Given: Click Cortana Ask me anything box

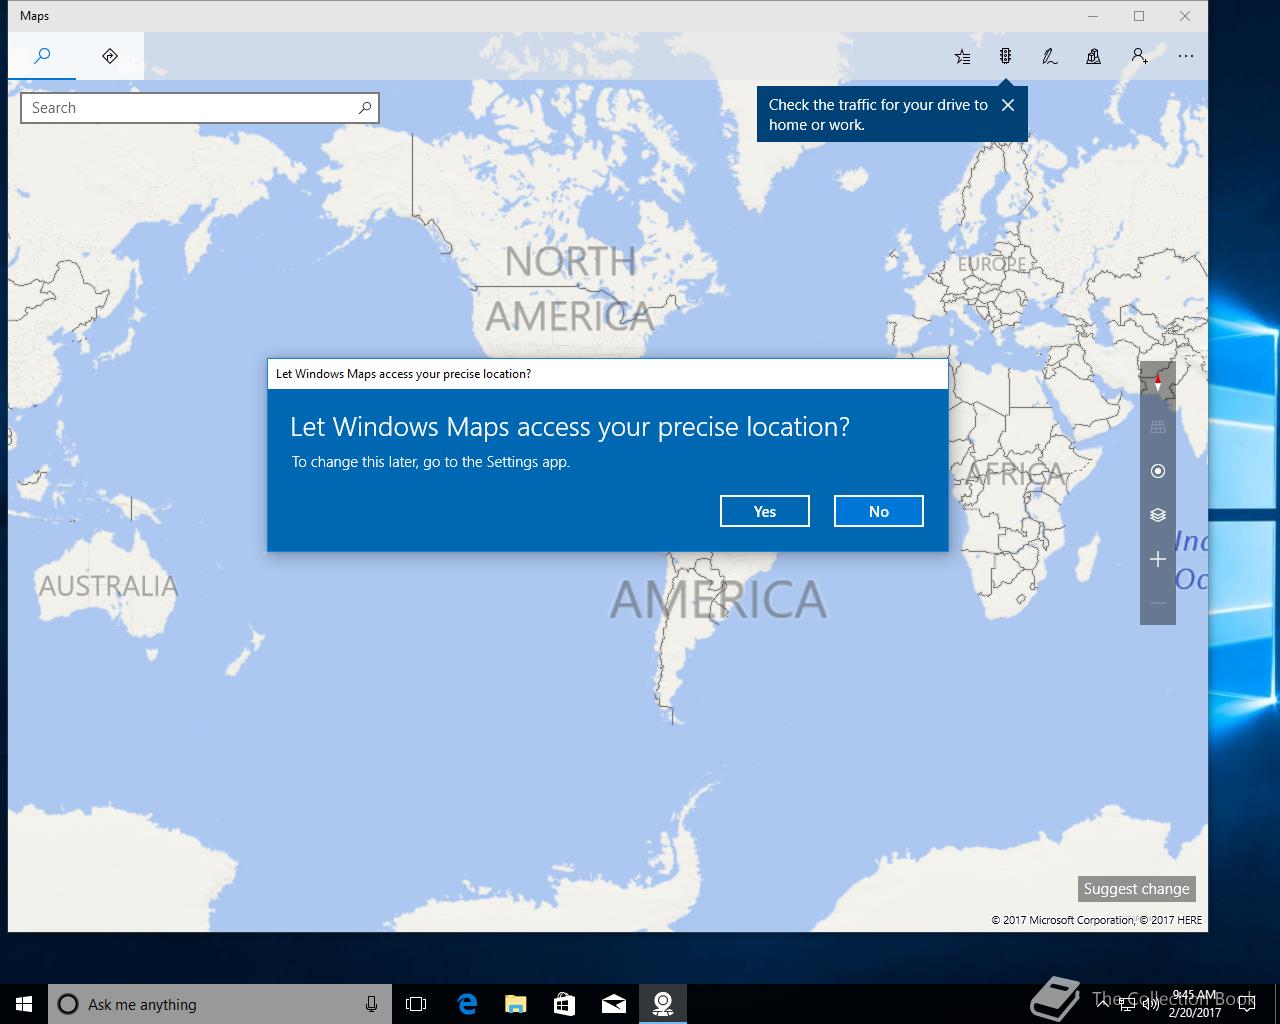Looking at the screenshot, I should click(220, 1004).
